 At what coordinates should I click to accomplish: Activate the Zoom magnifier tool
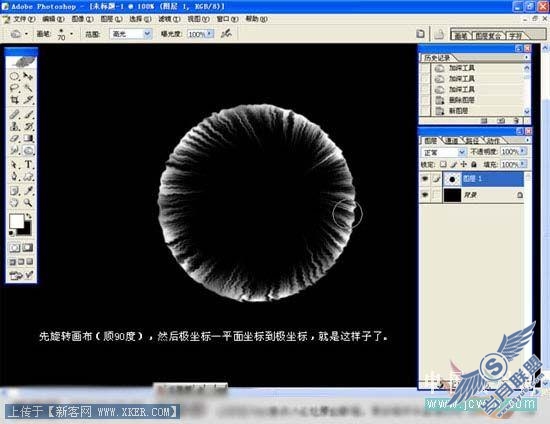(28, 203)
